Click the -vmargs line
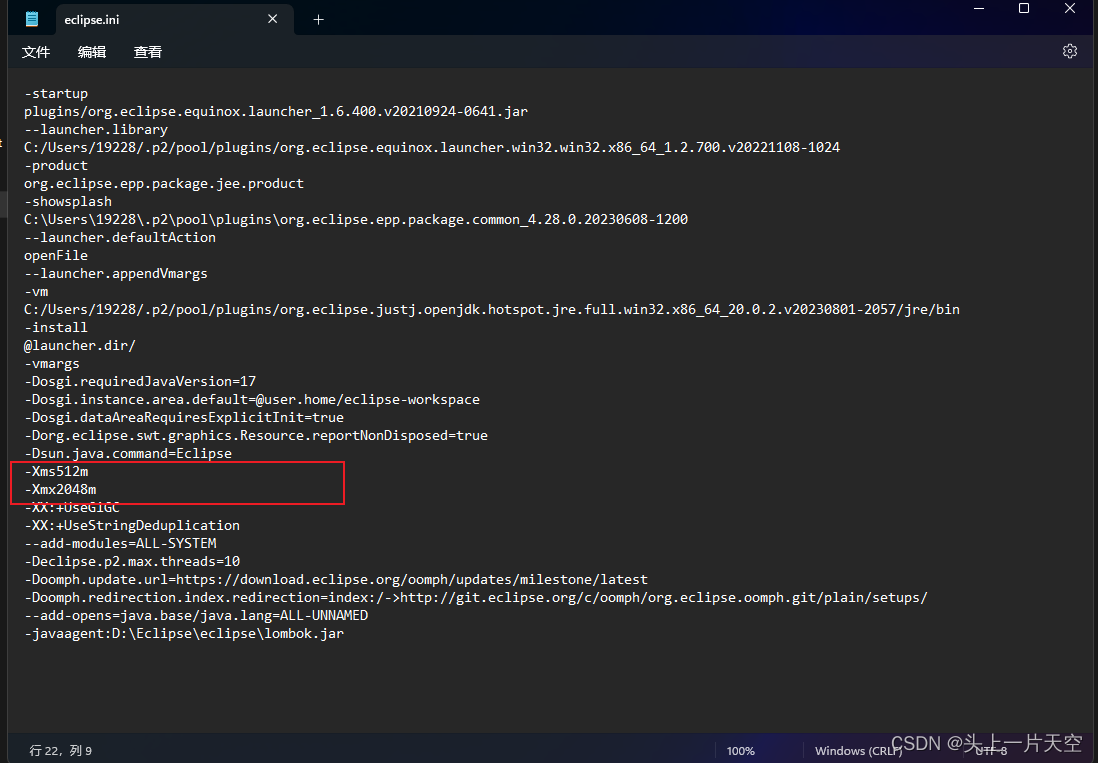Screen dimensions: 1098x763 click(52, 363)
